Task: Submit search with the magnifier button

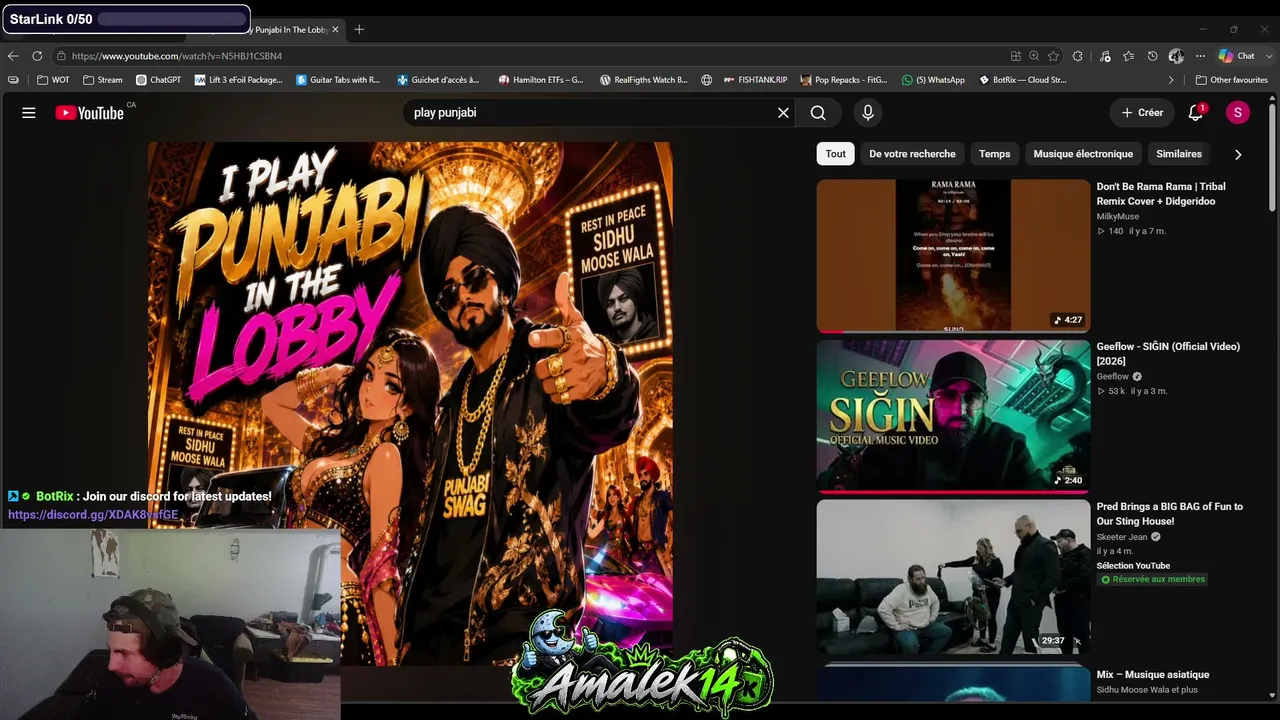Action: [818, 113]
